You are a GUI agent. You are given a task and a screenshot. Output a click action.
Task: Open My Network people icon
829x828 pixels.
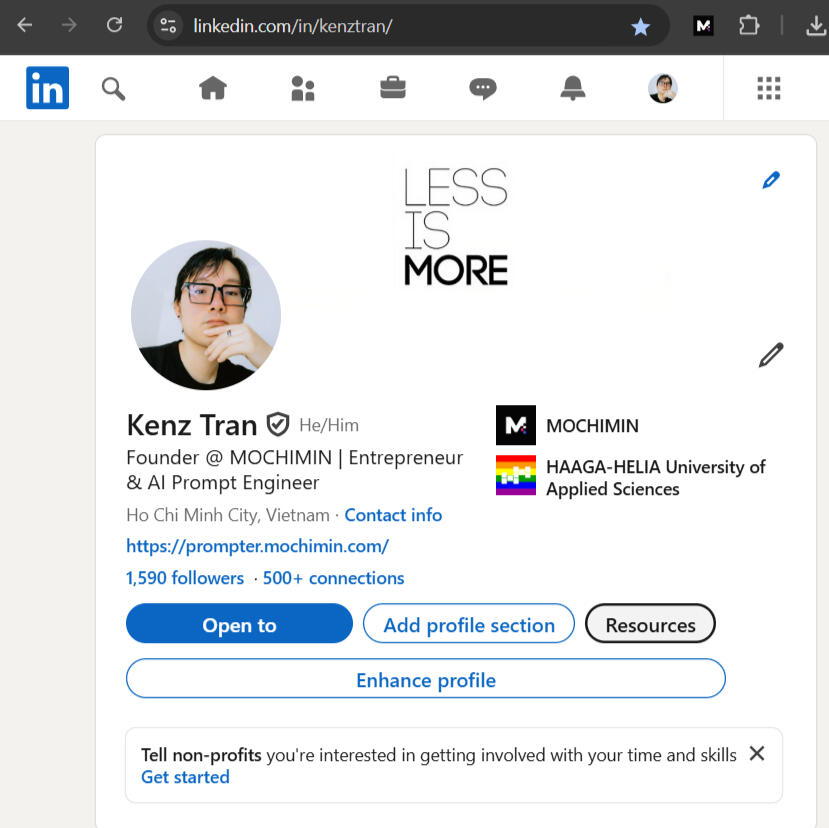[302, 89]
